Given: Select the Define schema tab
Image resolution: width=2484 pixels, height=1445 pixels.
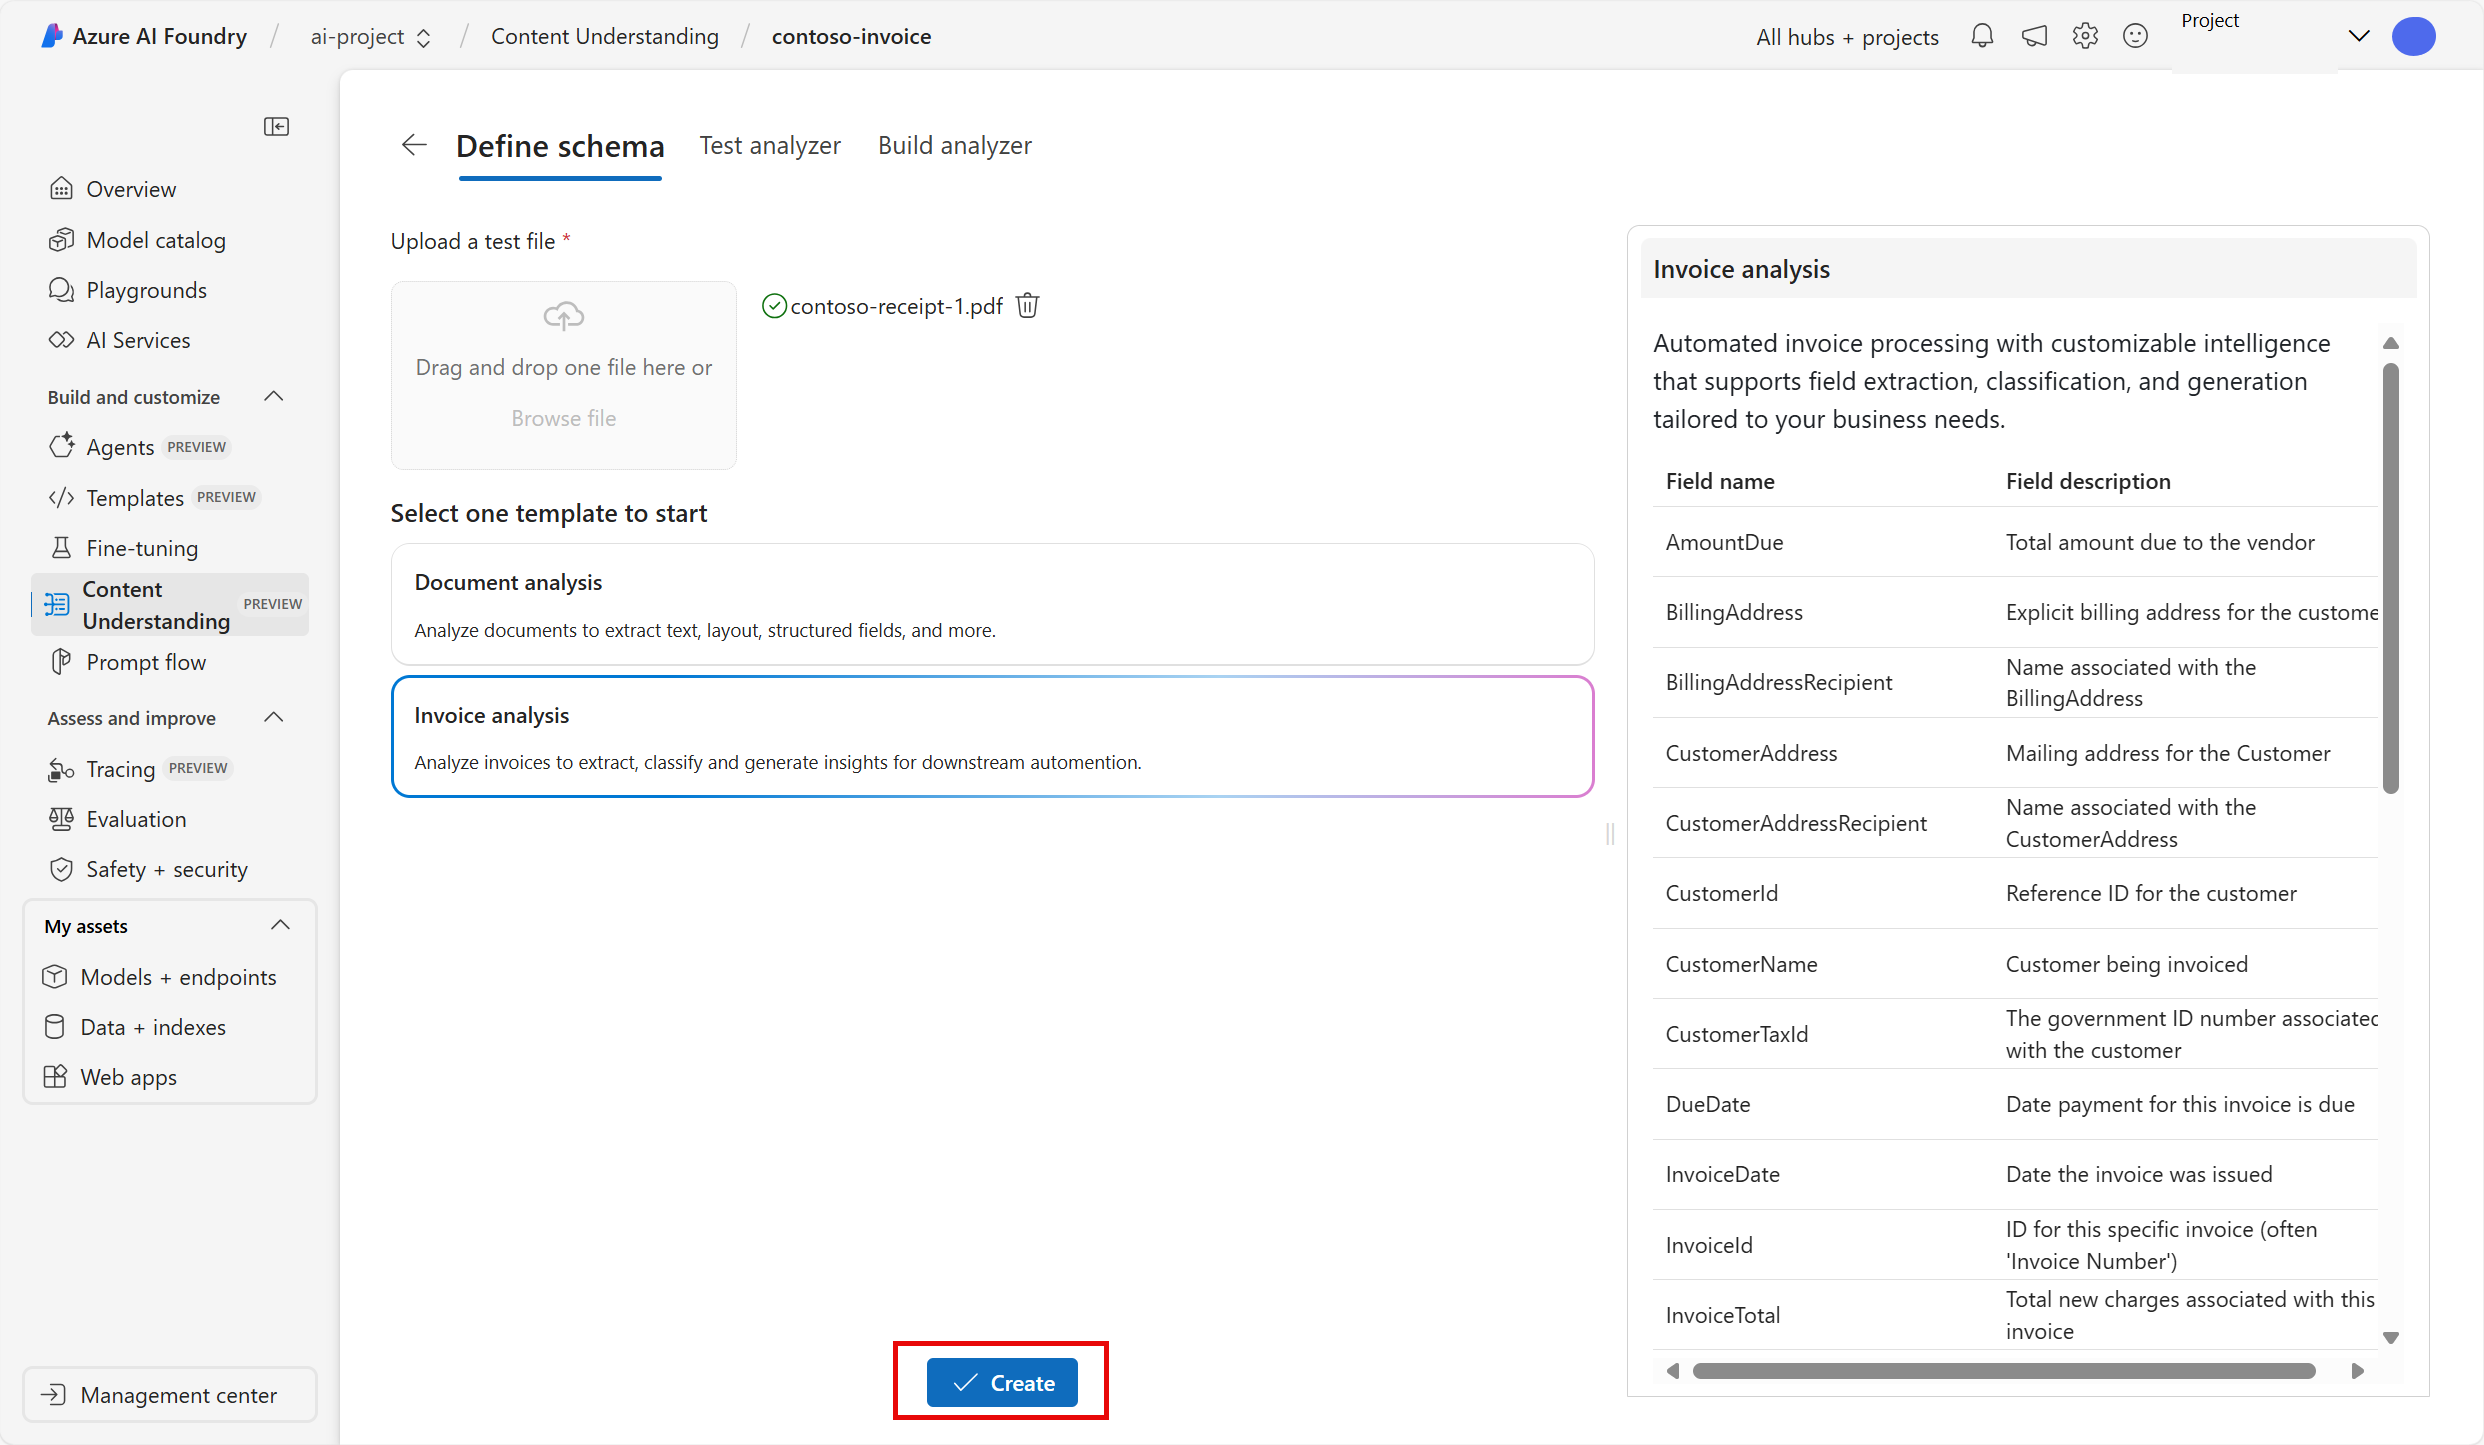Looking at the screenshot, I should [x=560, y=146].
